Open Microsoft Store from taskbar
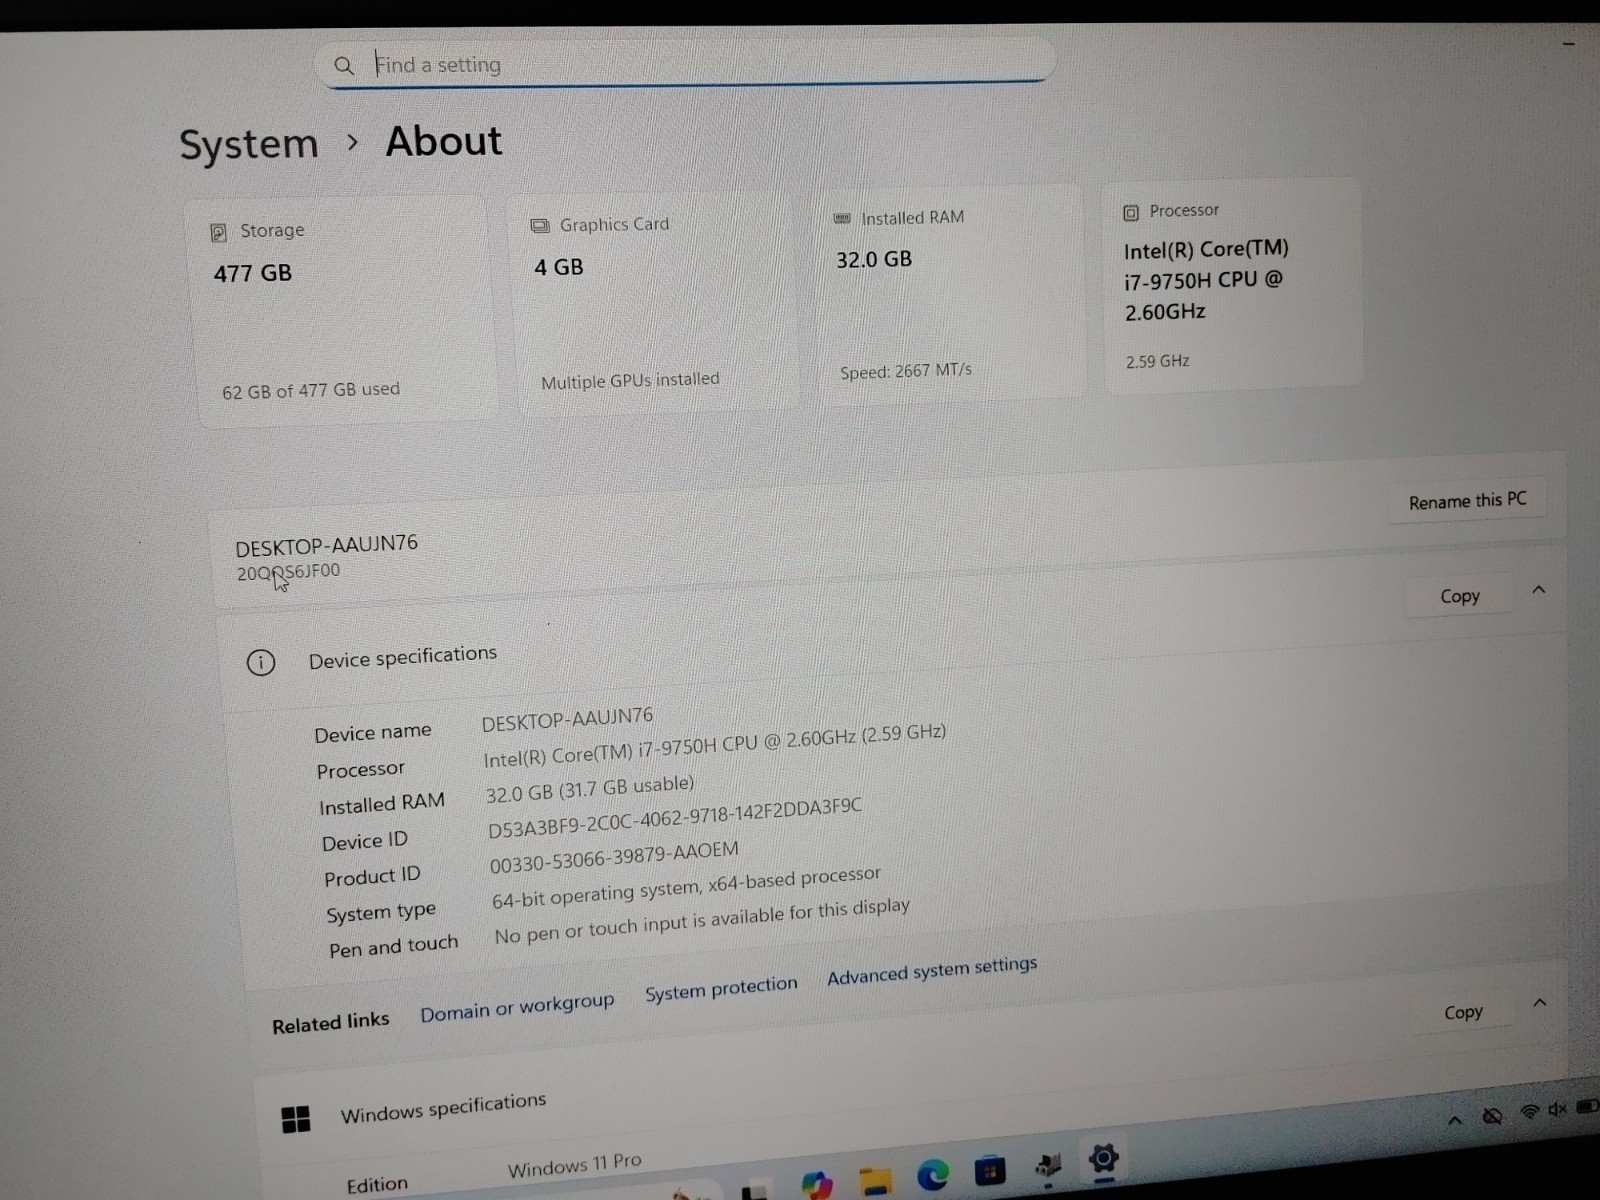This screenshot has width=1600, height=1200. [989, 1169]
